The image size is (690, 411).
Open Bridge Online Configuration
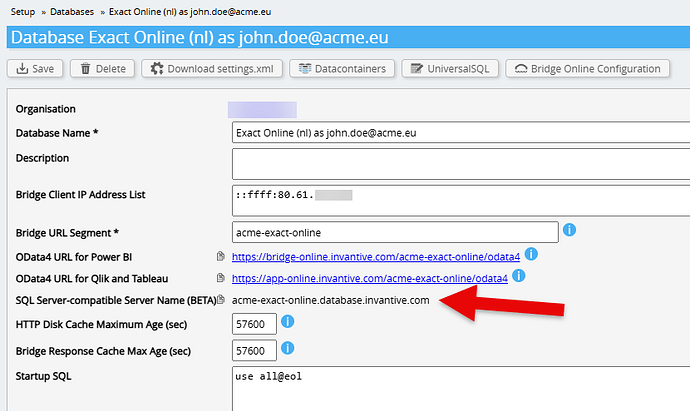(587, 69)
